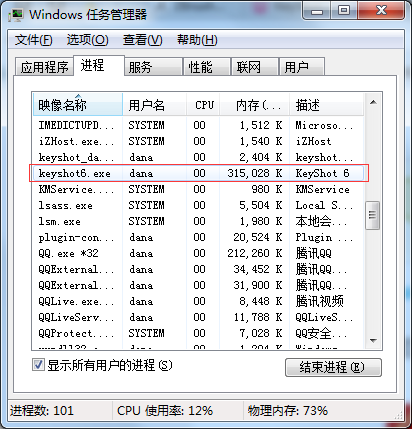Open the 文件(F) menu
Screen dimensions: 412x429
click(x=33, y=40)
